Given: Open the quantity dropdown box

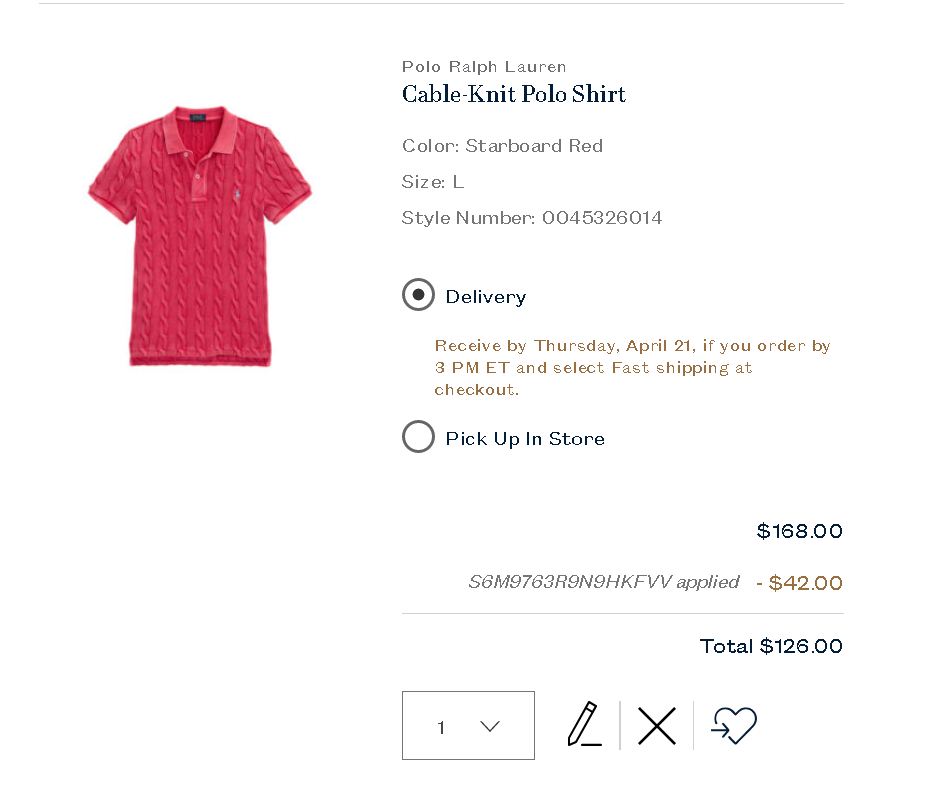Looking at the screenshot, I should point(468,725).
